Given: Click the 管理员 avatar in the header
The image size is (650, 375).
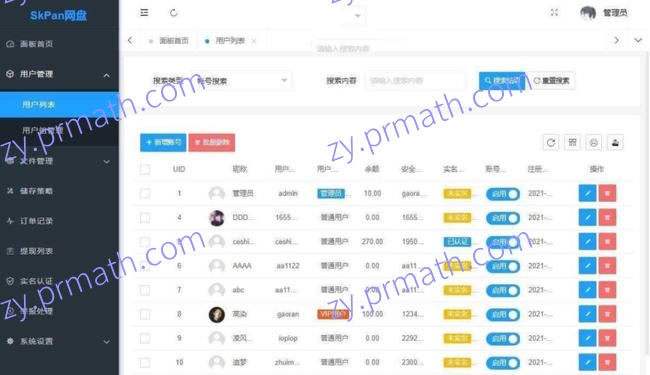Looking at the screenshot, I should click(x=588, y=13).
